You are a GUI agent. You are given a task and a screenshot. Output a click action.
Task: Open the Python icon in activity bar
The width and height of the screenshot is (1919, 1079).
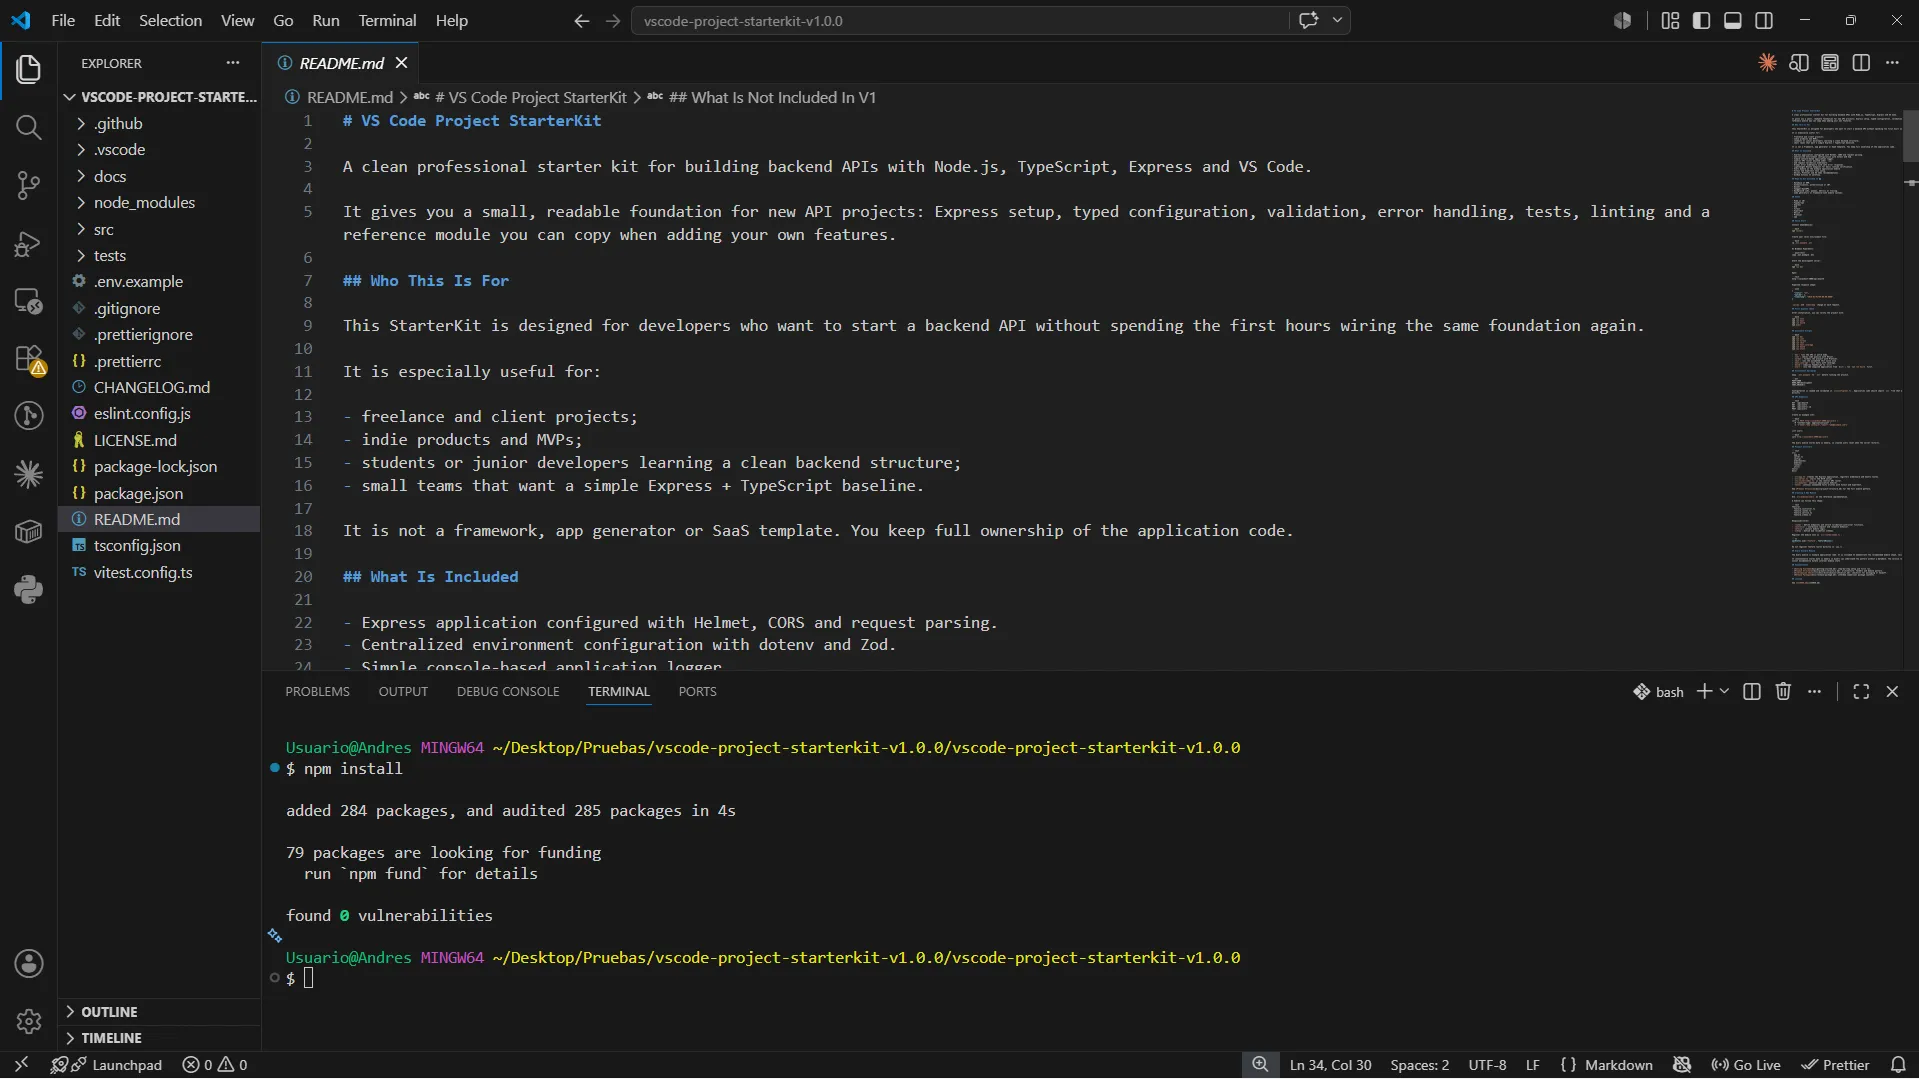[28, 589]
